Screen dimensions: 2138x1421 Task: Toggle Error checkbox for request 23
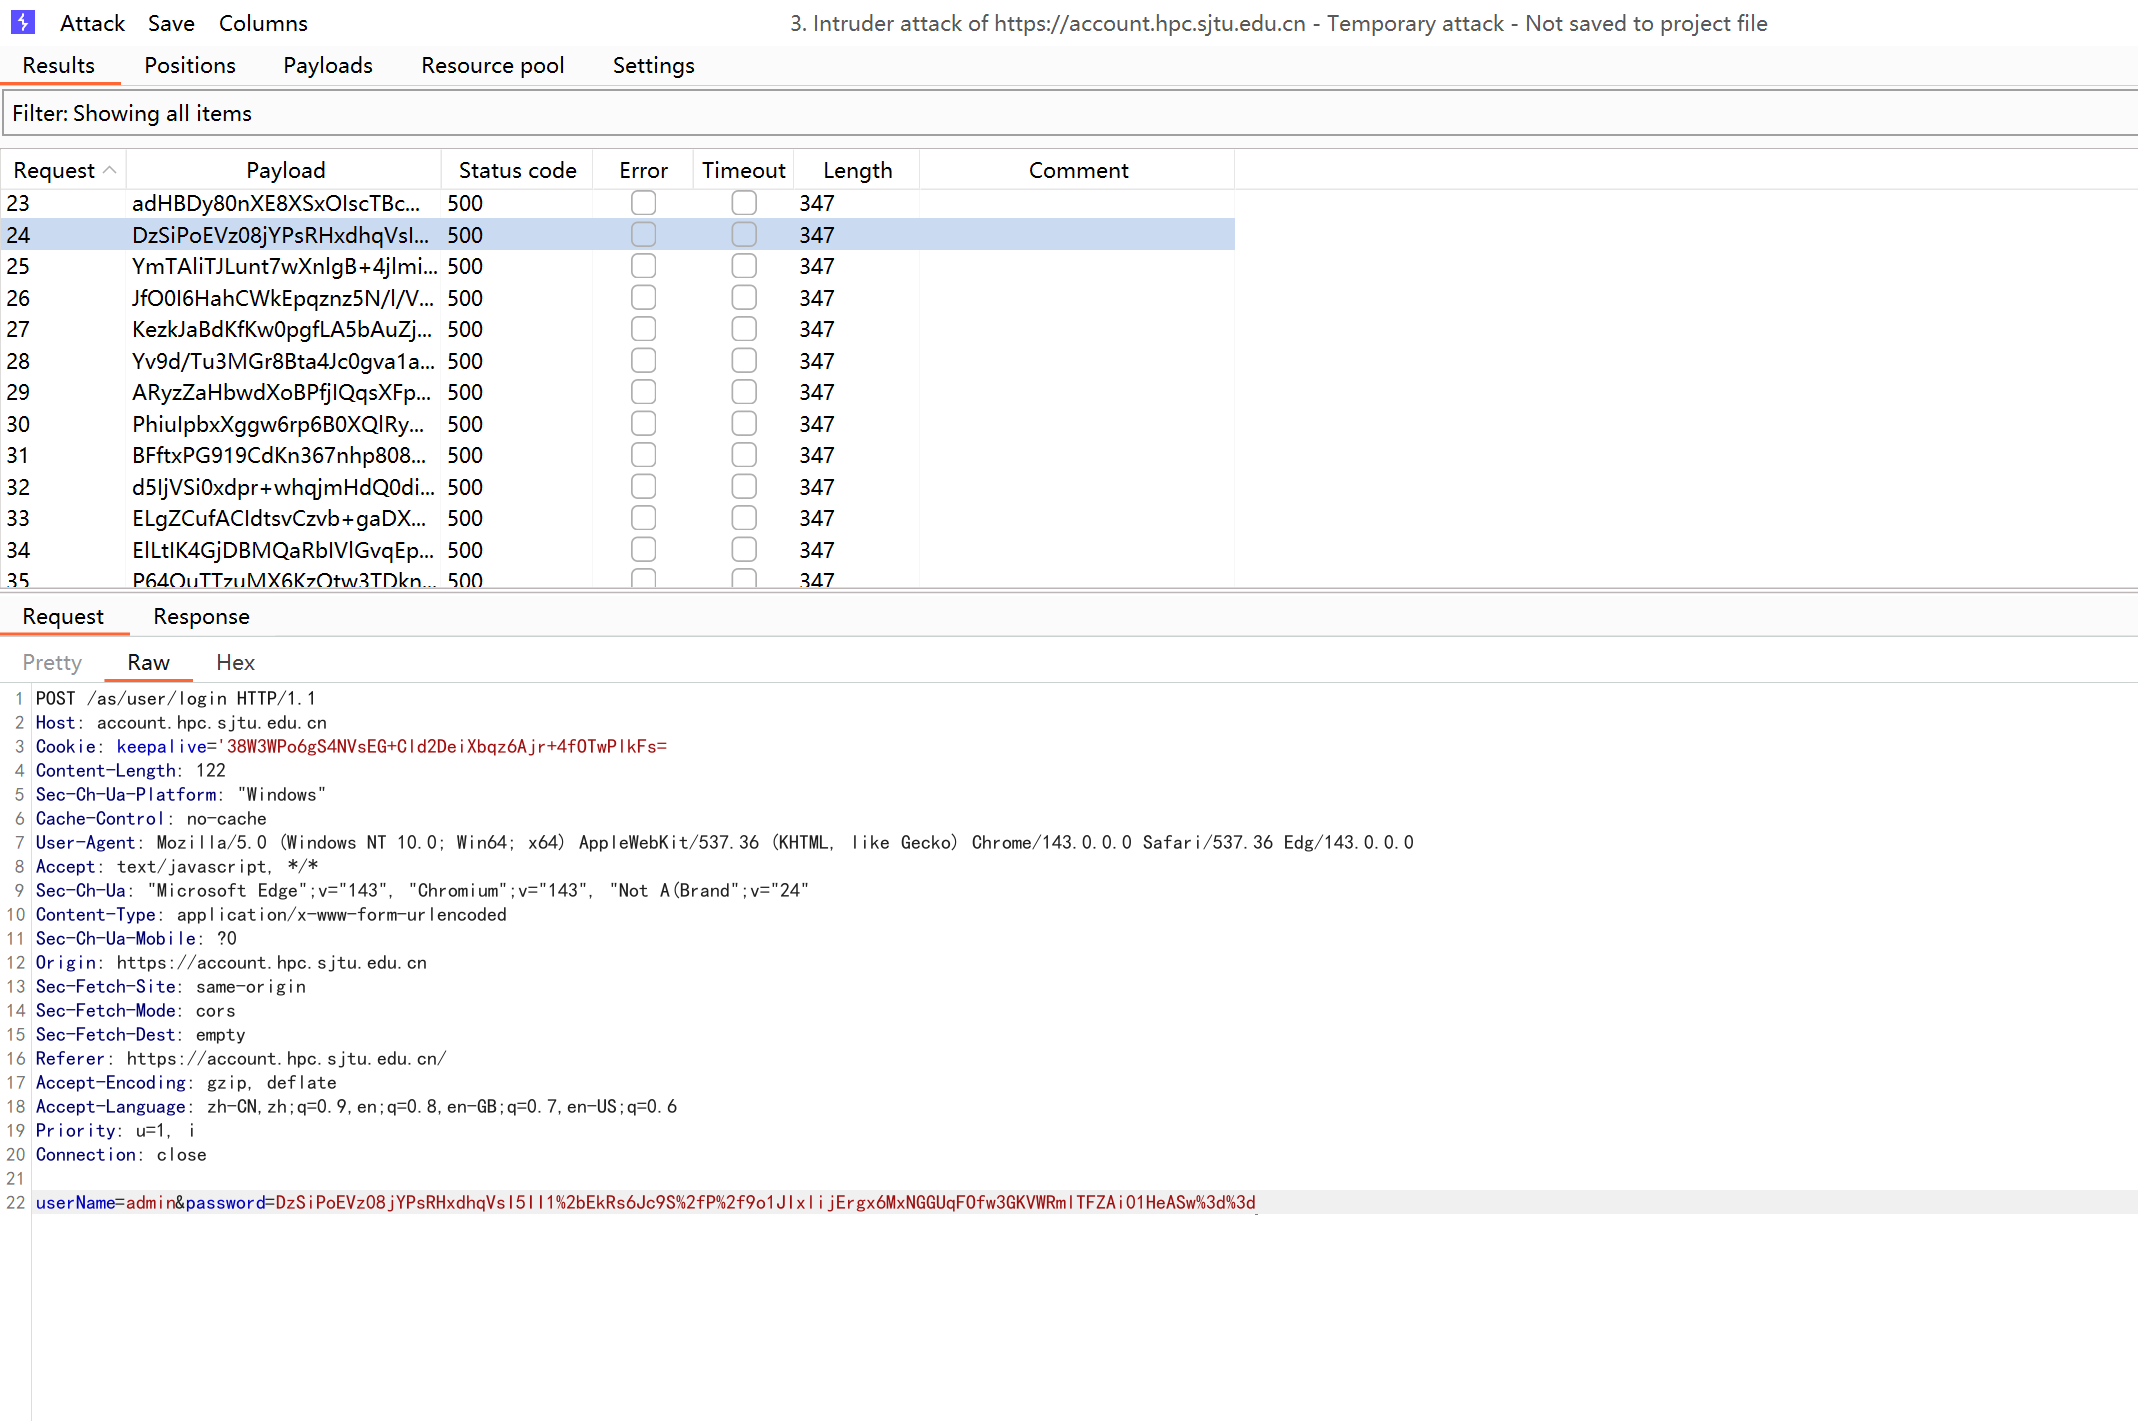pyautogui.click(x=643, y=203)
